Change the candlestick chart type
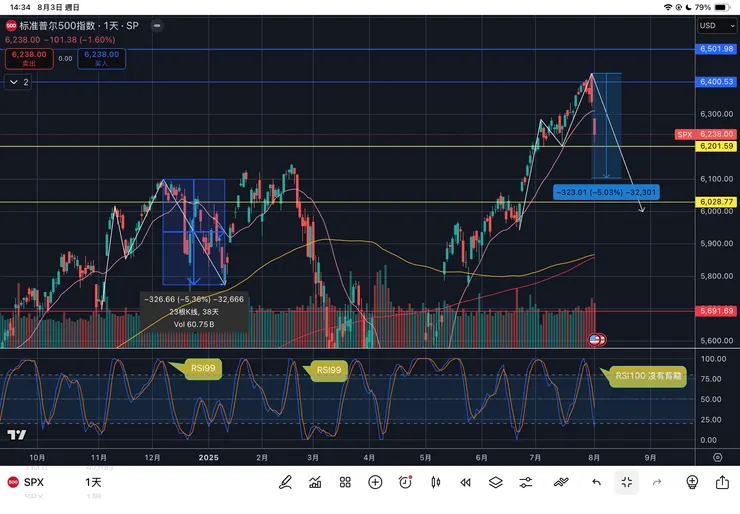Screen dimensions: 740x514 point(436,482)
